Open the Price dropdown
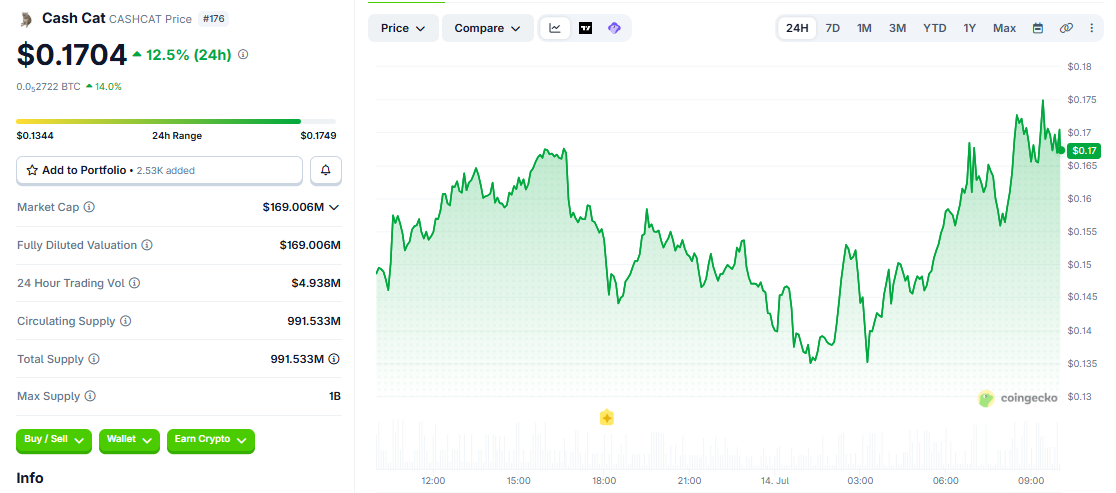This screenshot has height=493, width=1116. (x=403, y=28)
